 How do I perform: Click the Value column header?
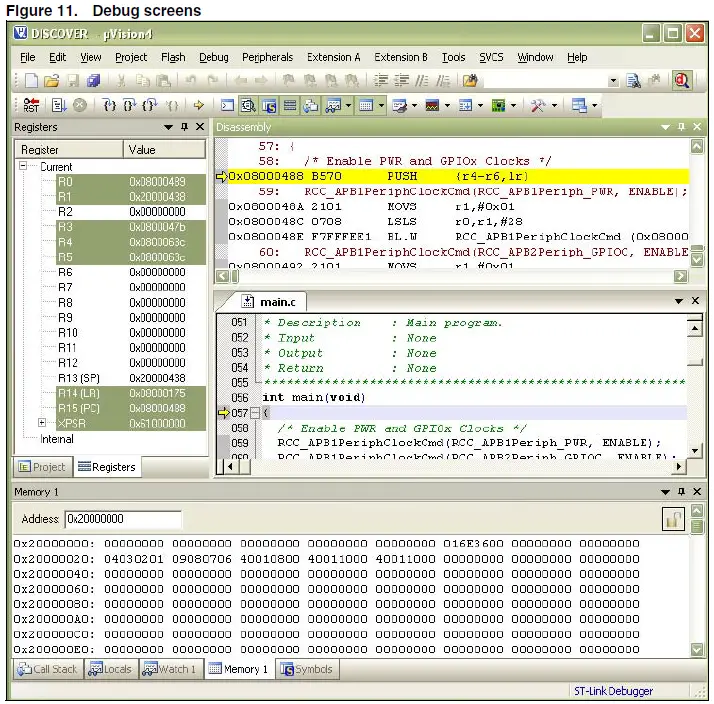pos(164,149)
